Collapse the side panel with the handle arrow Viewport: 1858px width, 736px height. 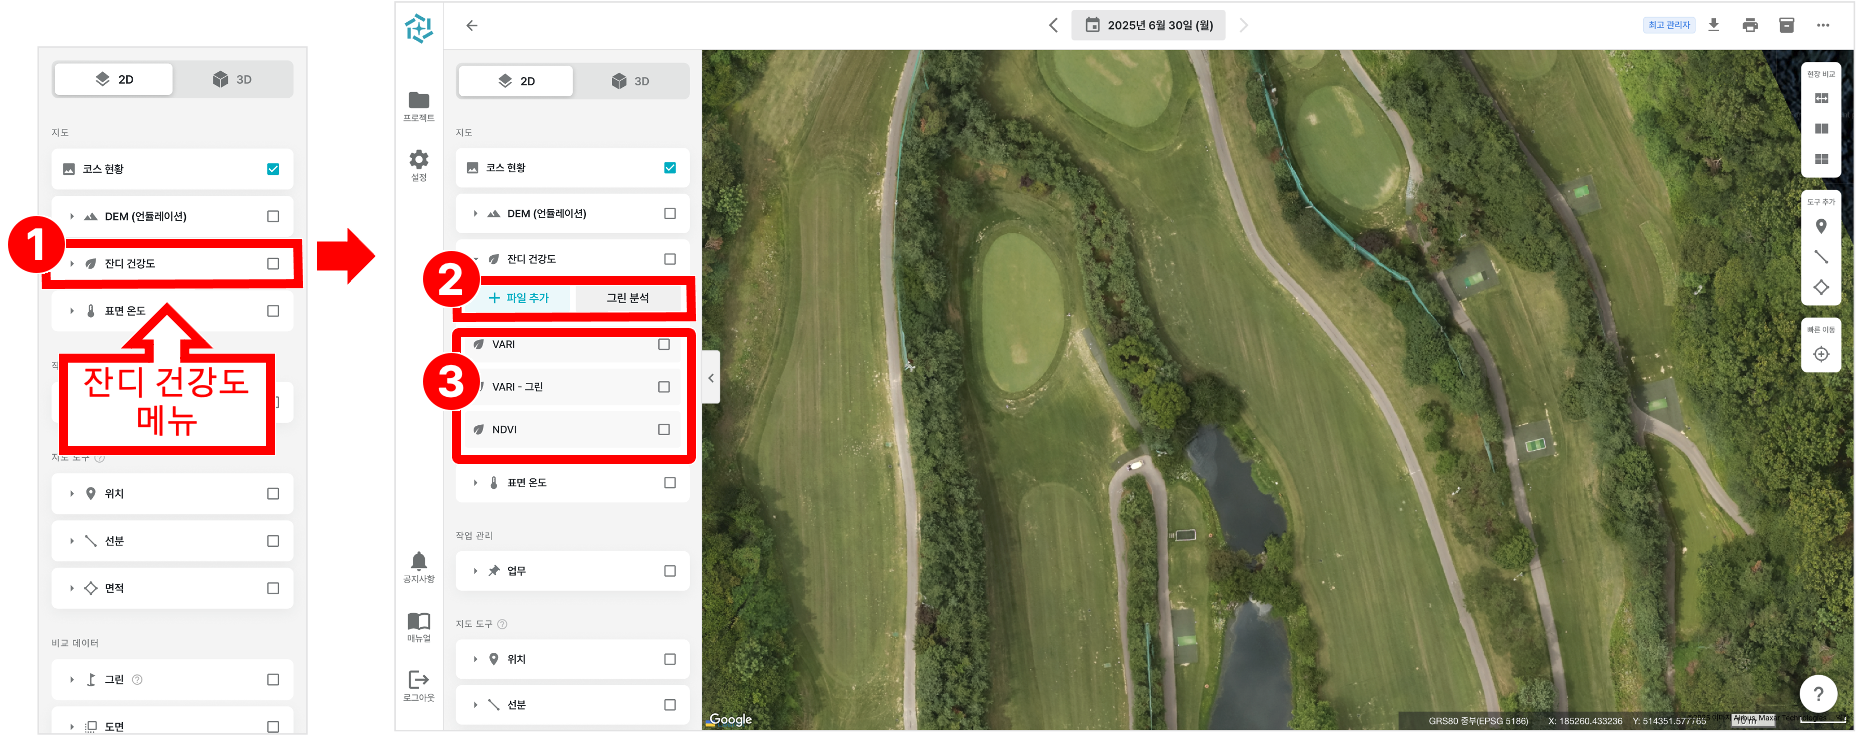pyautogui.click(x=711, y=378)
